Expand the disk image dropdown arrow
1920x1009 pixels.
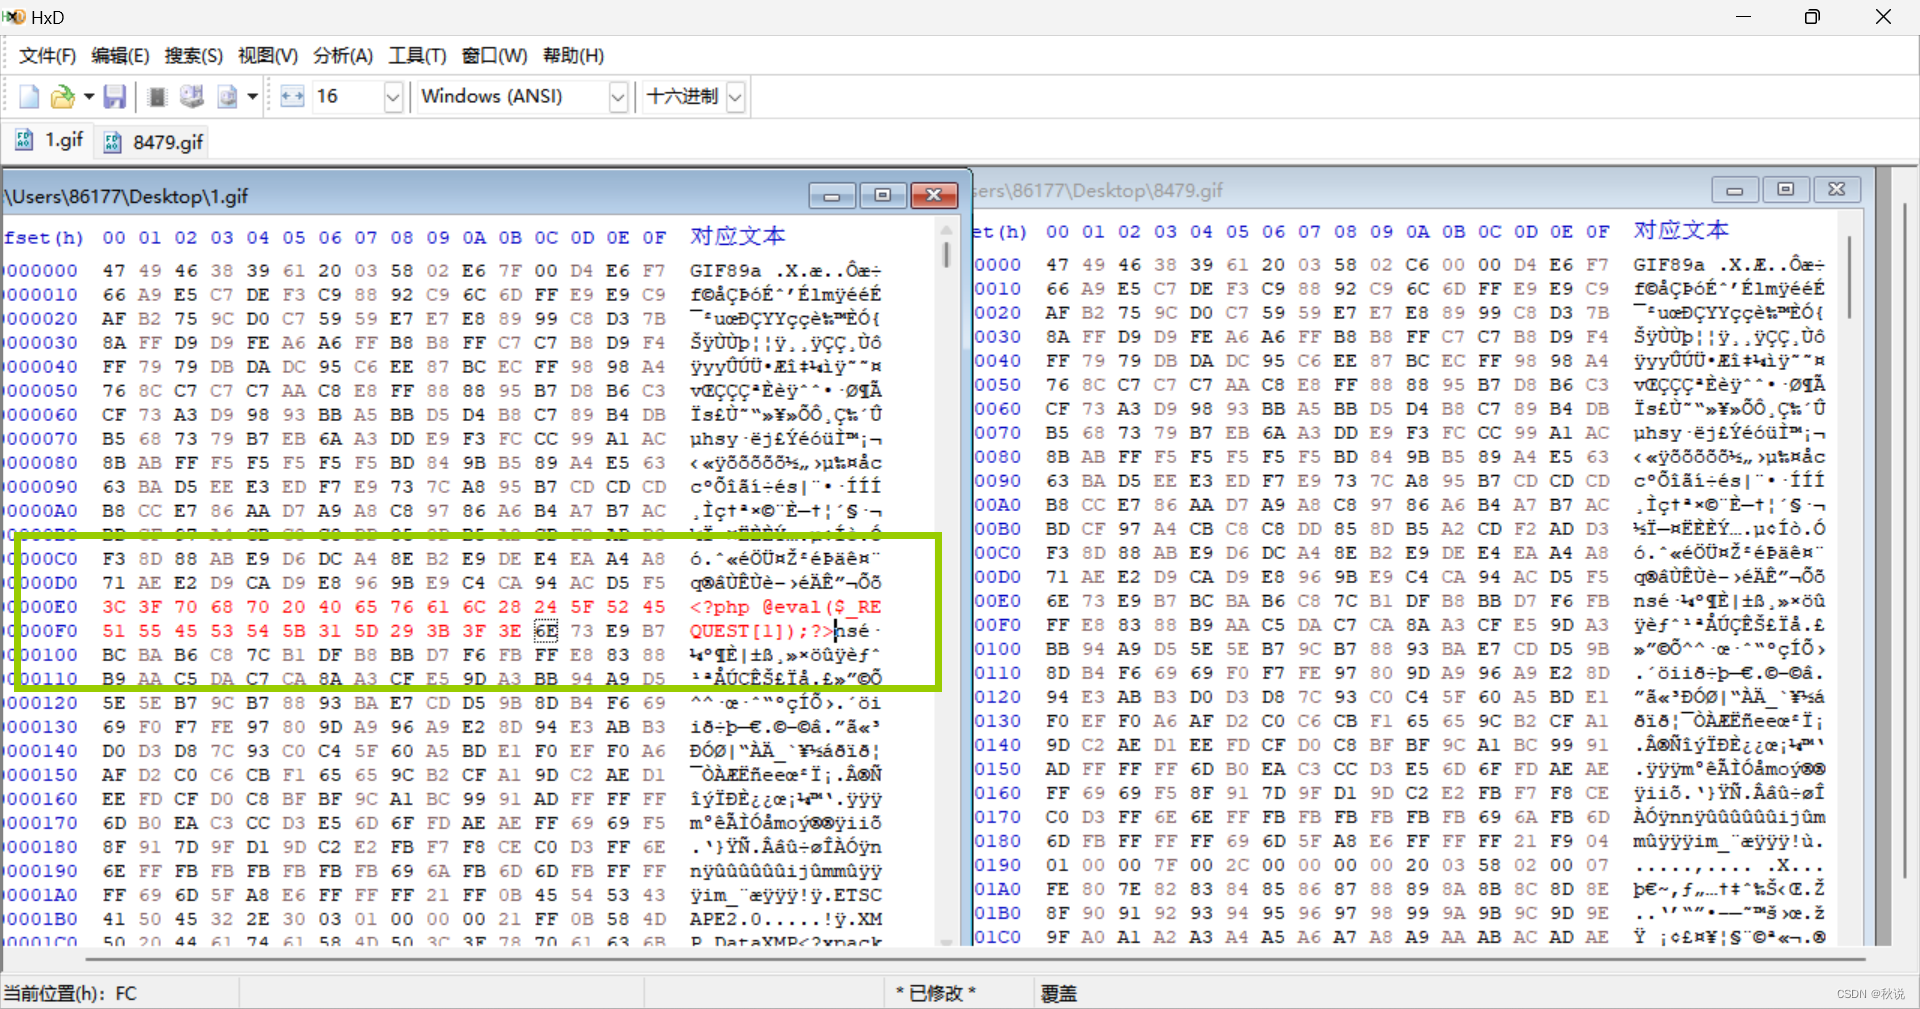[252, 96]
